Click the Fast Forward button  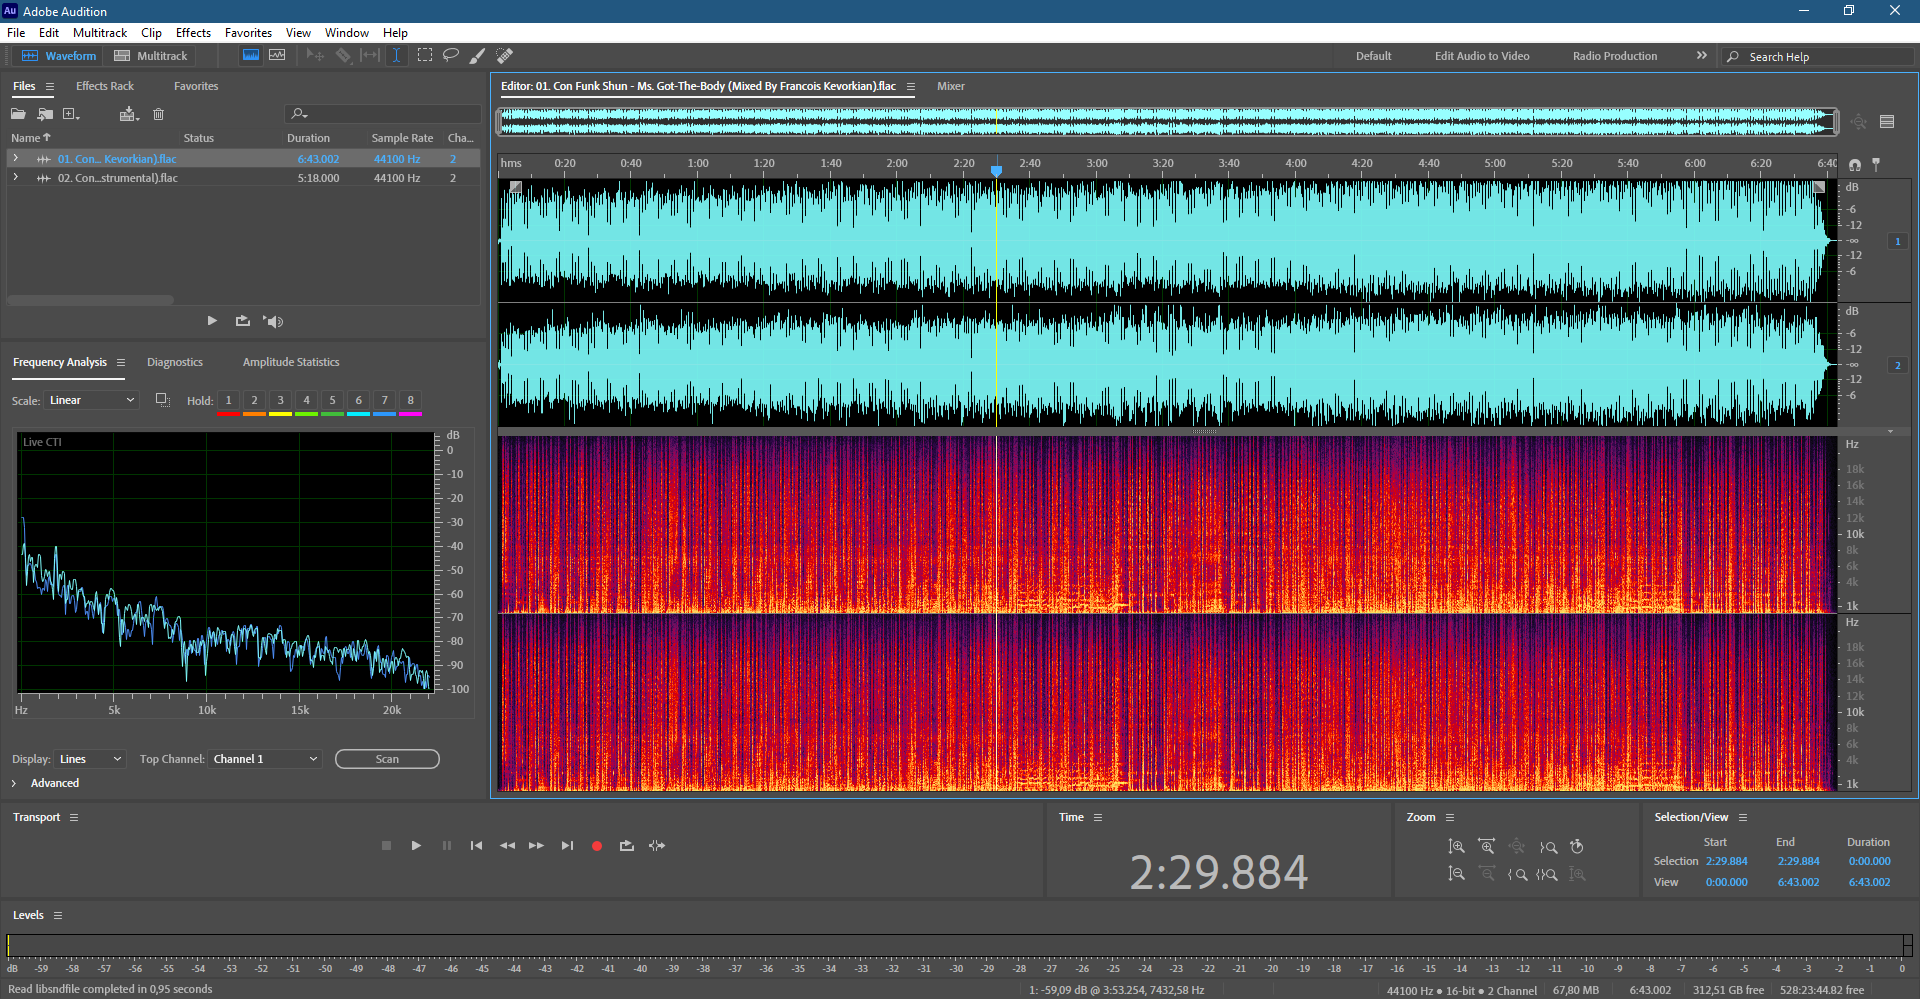(x=536, y=846)
